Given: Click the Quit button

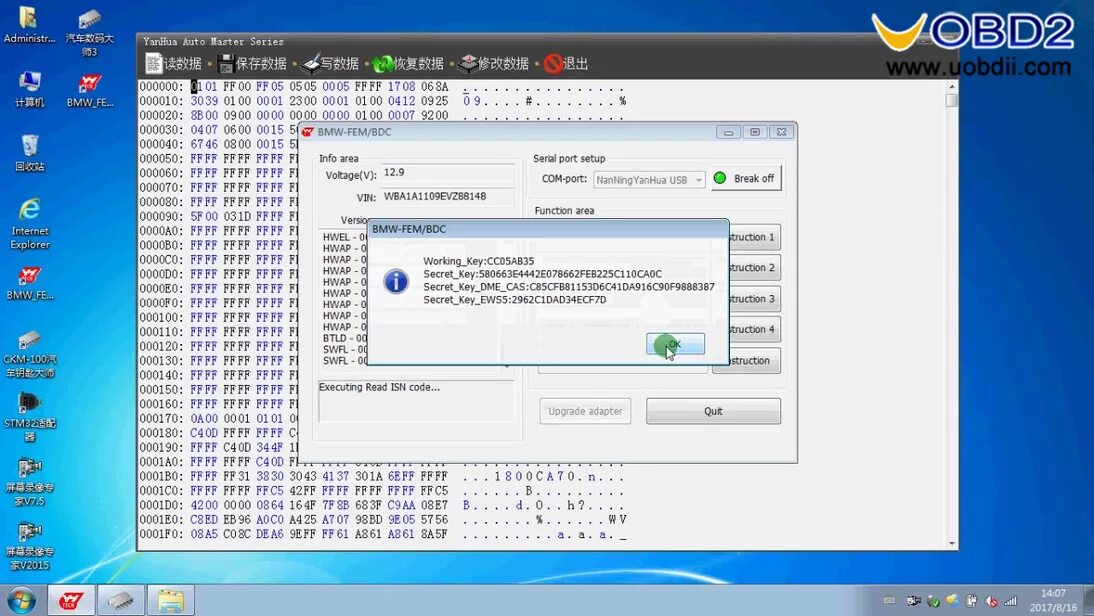Looking at the screenshot, I should point(713,411).
